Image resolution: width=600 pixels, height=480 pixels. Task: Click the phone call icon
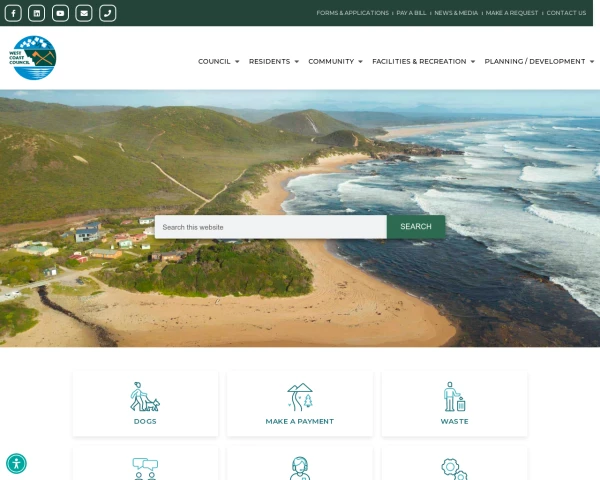[108, 13]
